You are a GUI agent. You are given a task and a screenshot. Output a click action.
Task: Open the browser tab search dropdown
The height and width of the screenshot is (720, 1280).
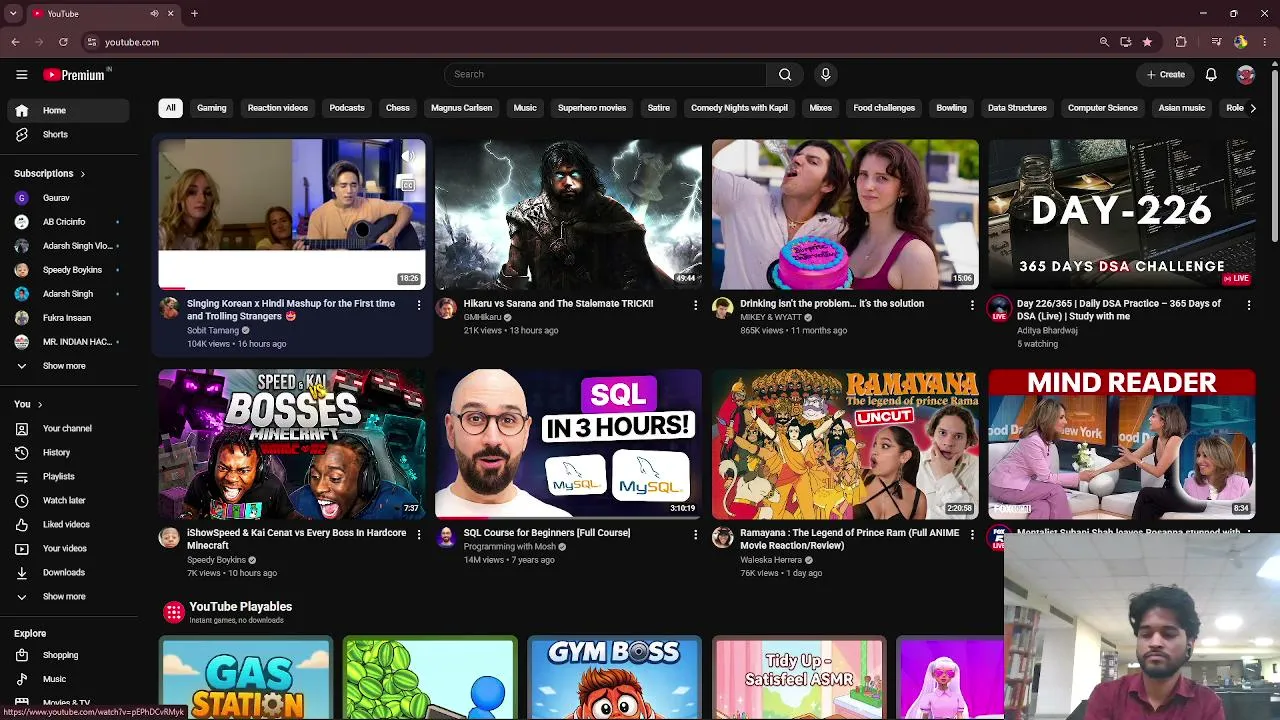pos(14,14)
